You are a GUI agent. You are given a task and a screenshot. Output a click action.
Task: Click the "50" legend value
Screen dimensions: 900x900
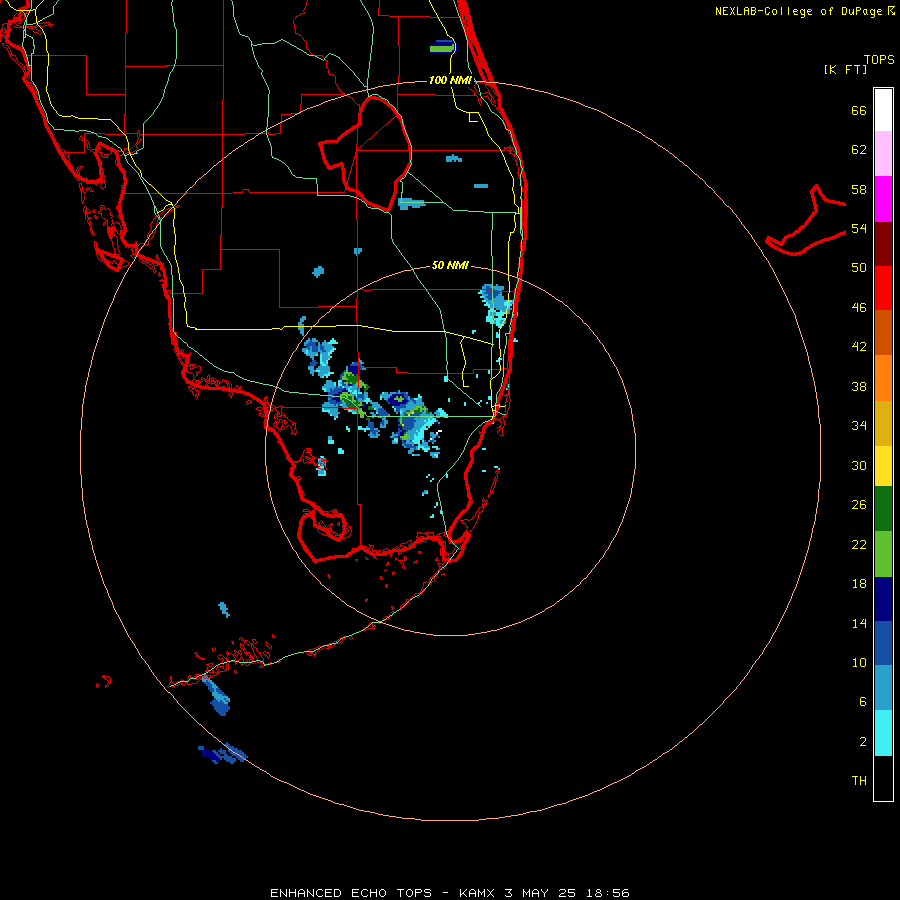point(859,268)
